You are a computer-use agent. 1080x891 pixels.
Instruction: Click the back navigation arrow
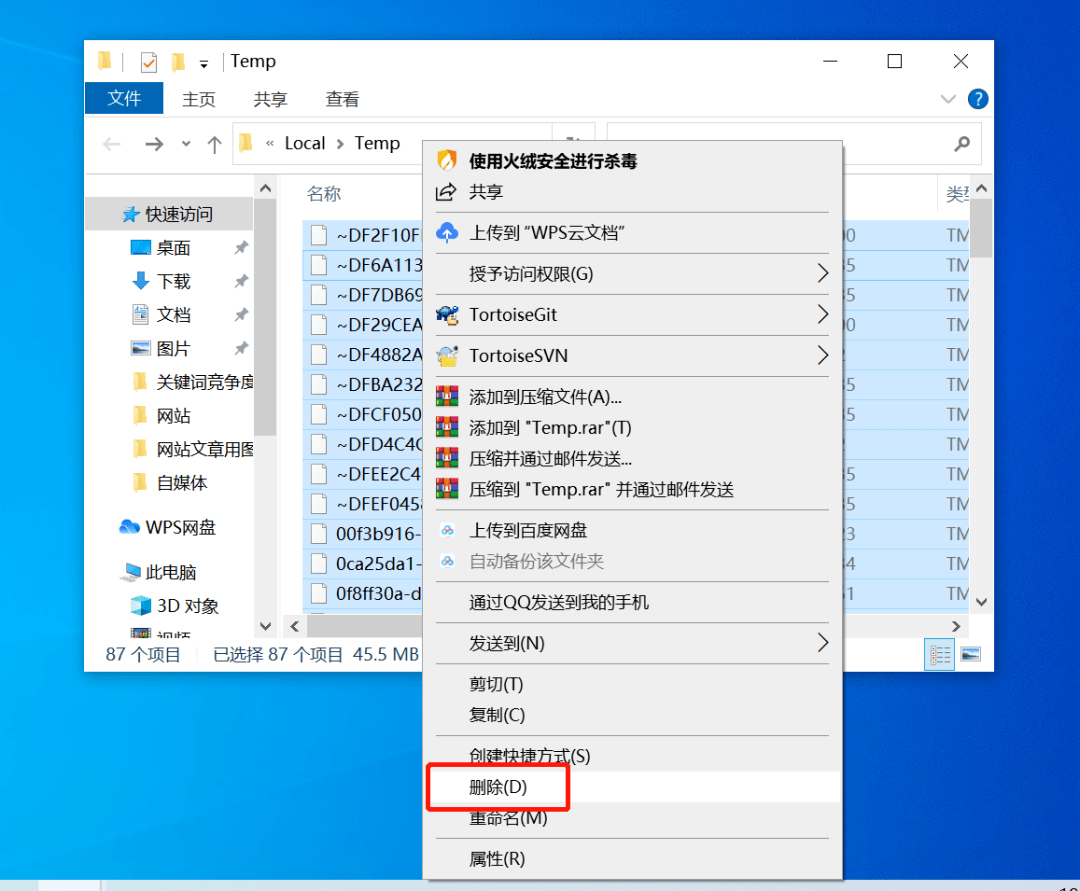coord(112,144)
